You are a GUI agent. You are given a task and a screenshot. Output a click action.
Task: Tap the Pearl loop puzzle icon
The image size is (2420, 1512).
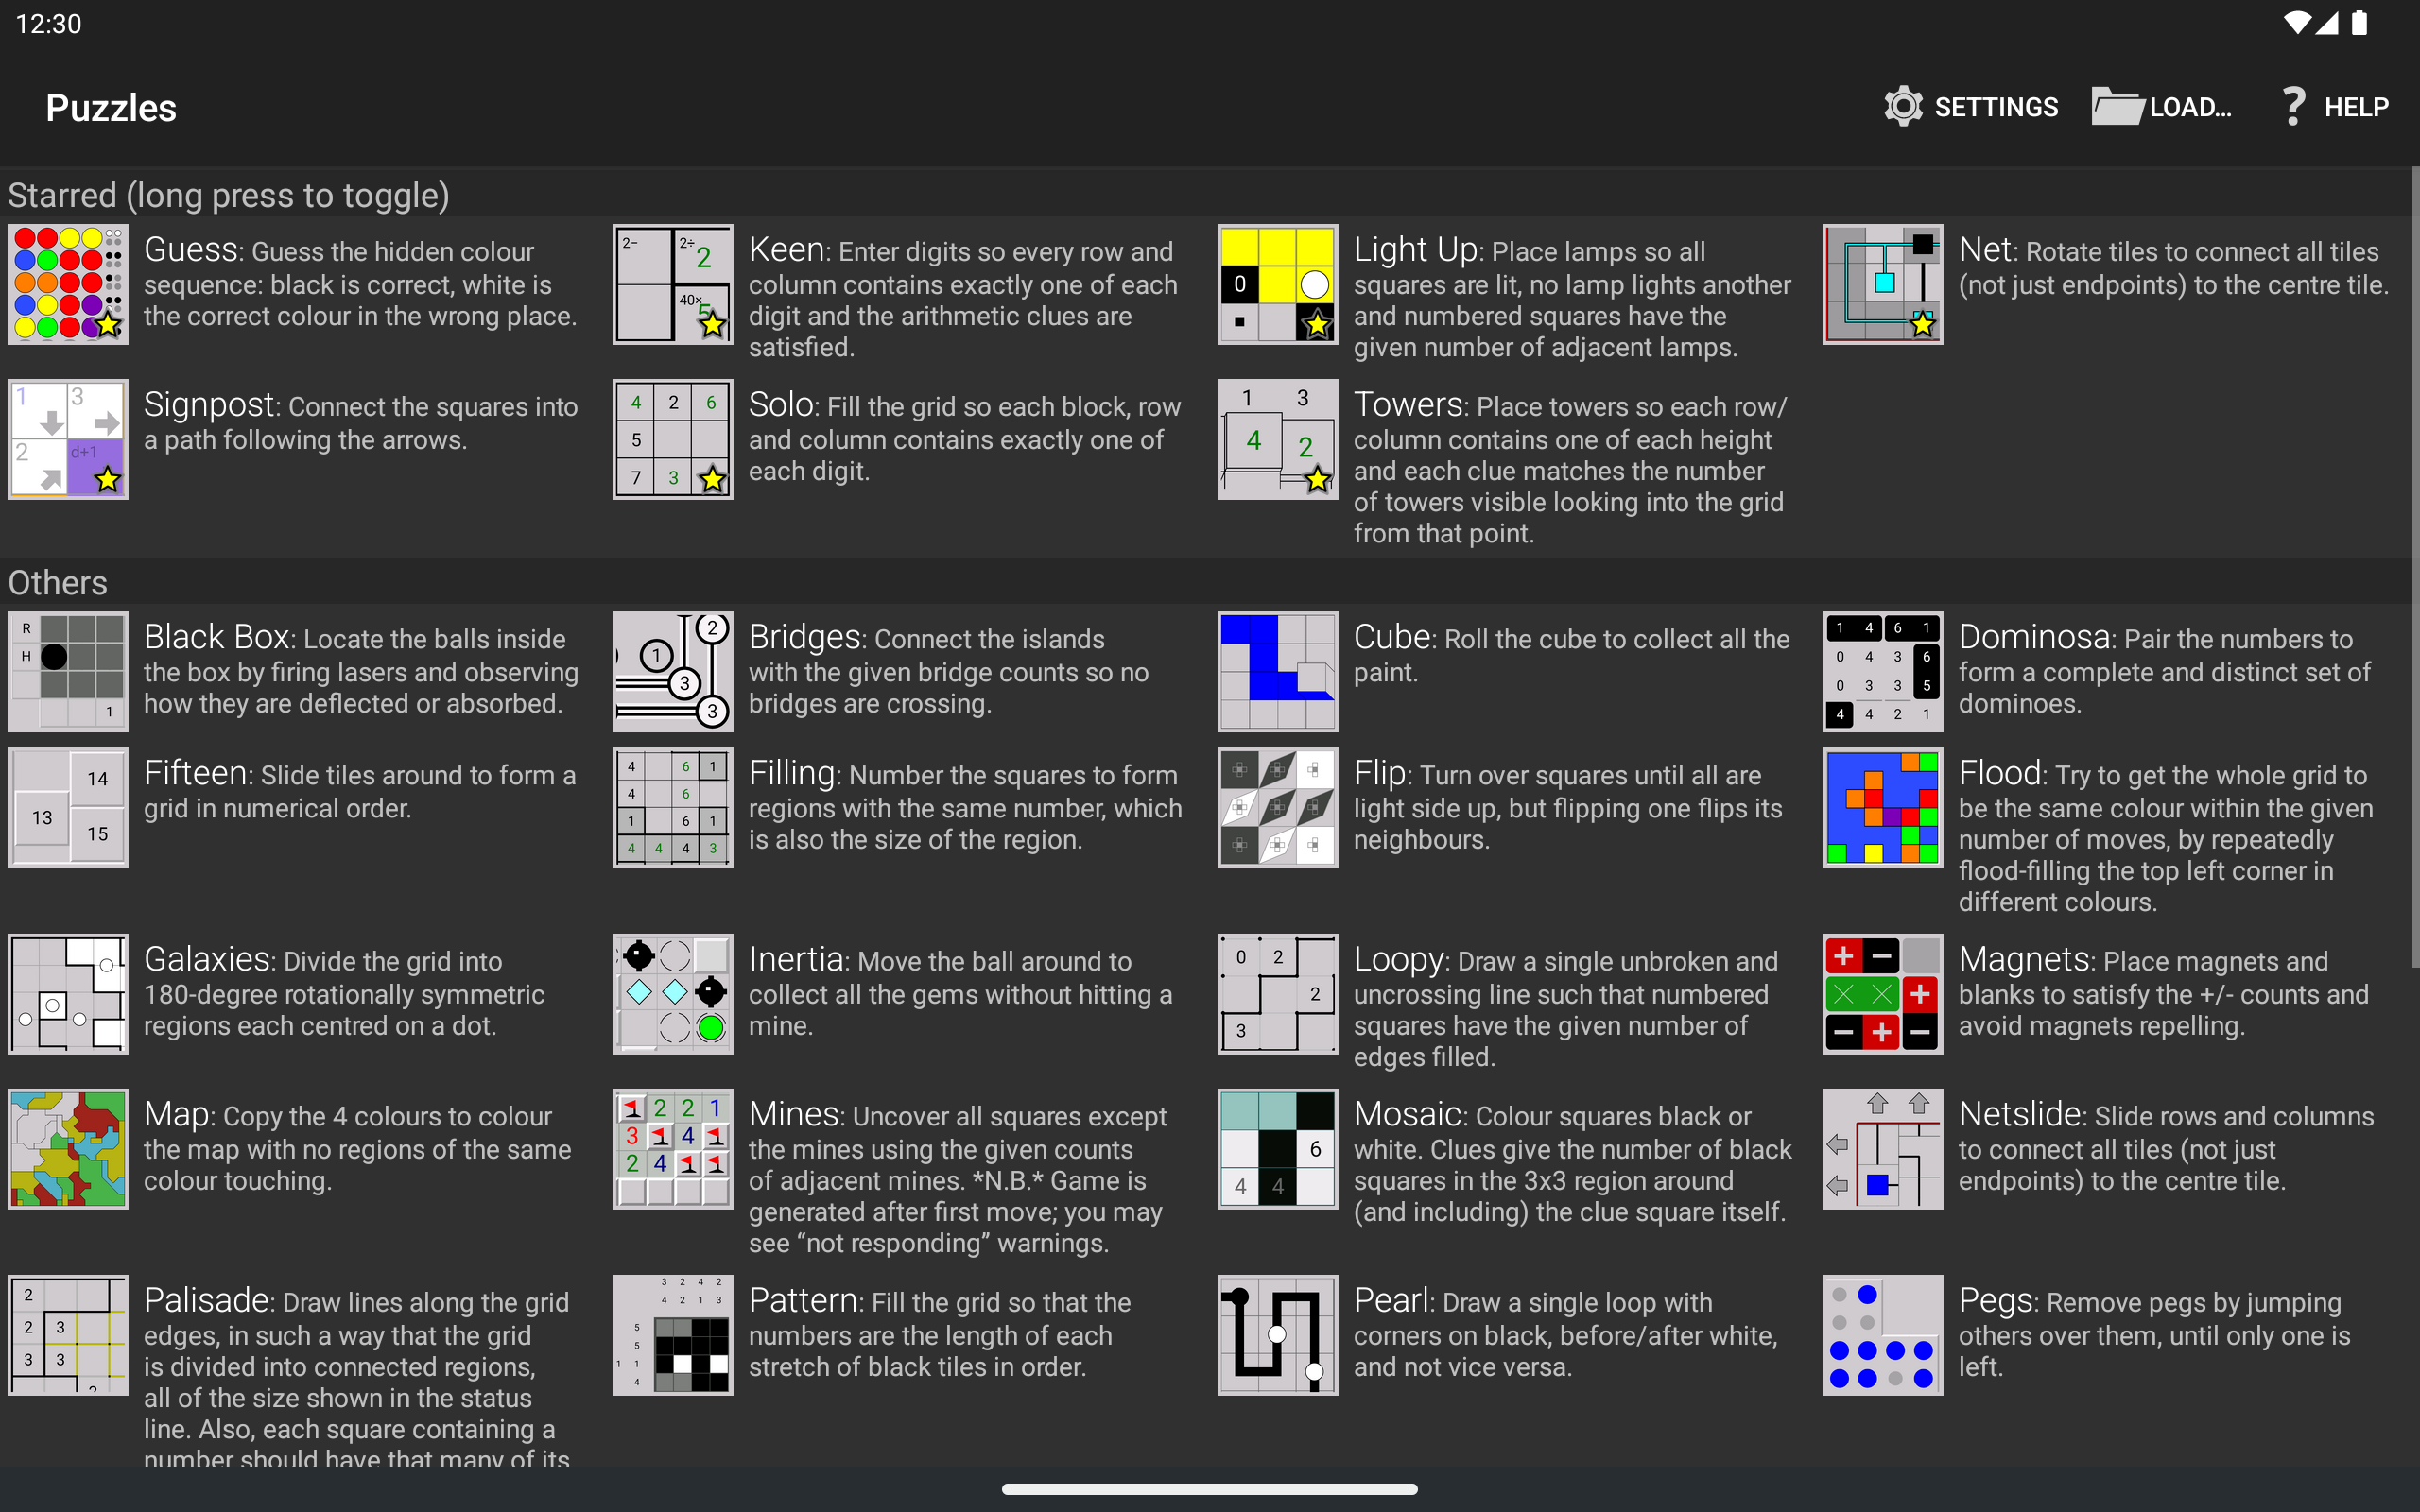[1277, 1334]
